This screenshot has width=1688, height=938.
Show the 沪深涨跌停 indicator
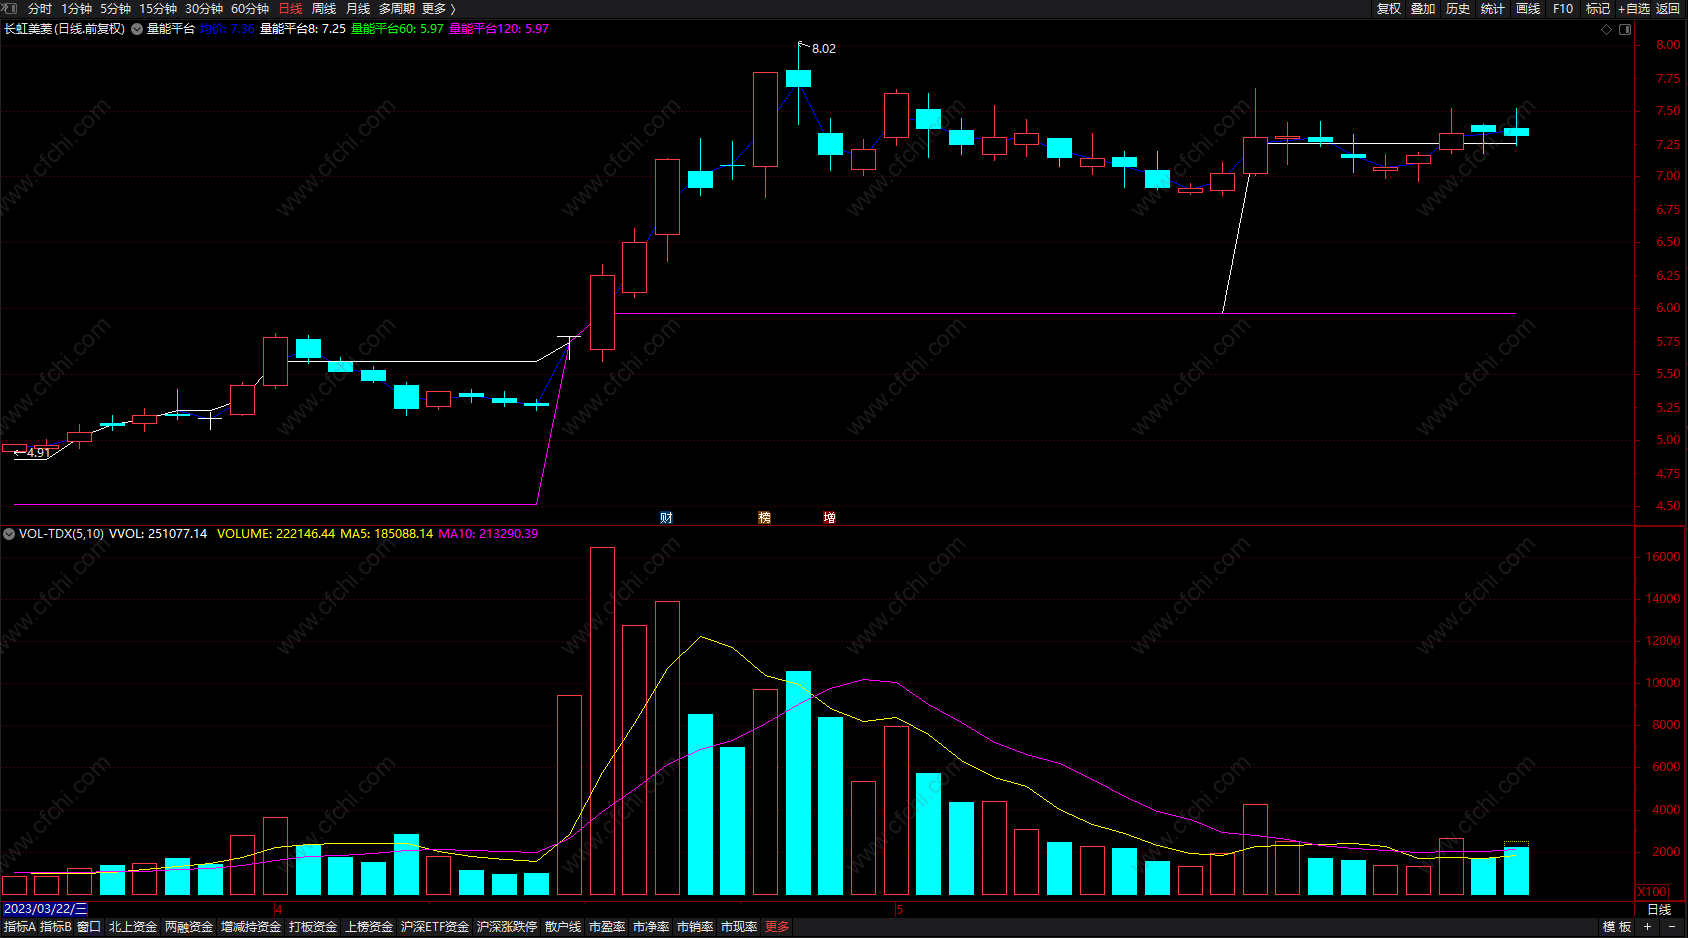[x=507, y=927]
